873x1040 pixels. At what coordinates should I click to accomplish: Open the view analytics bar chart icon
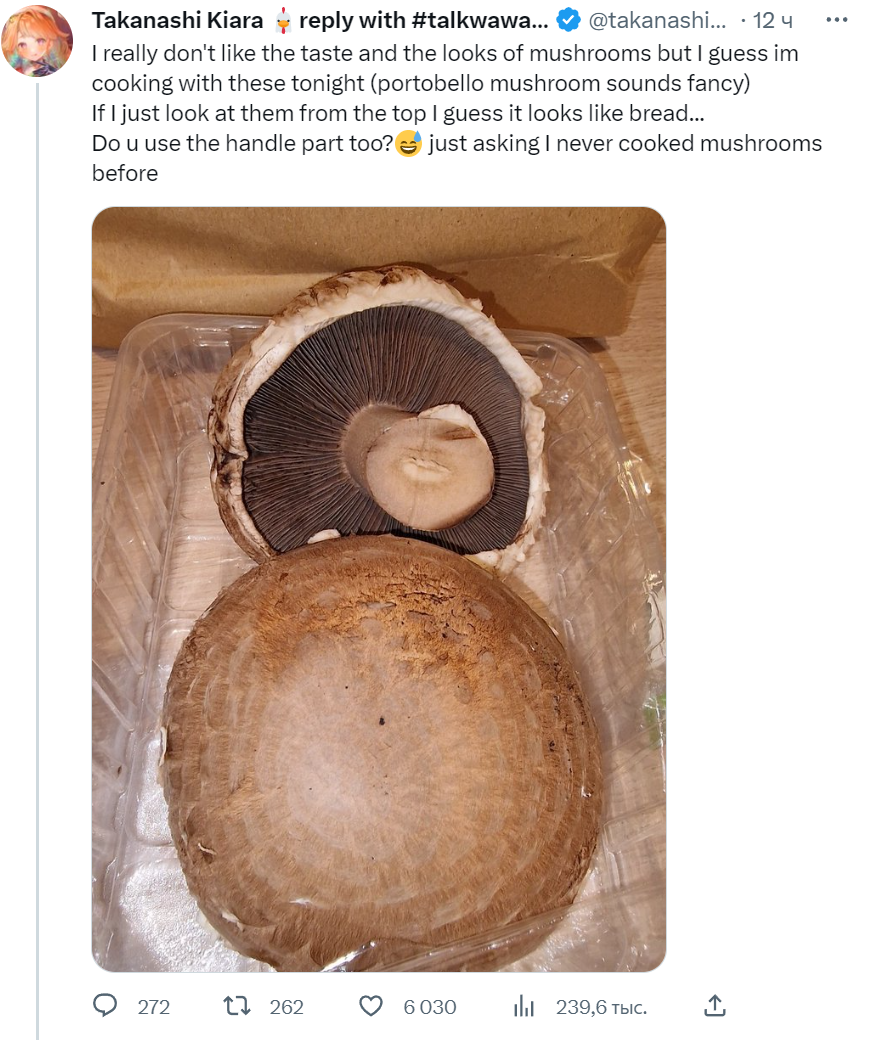pos(523,1006)
